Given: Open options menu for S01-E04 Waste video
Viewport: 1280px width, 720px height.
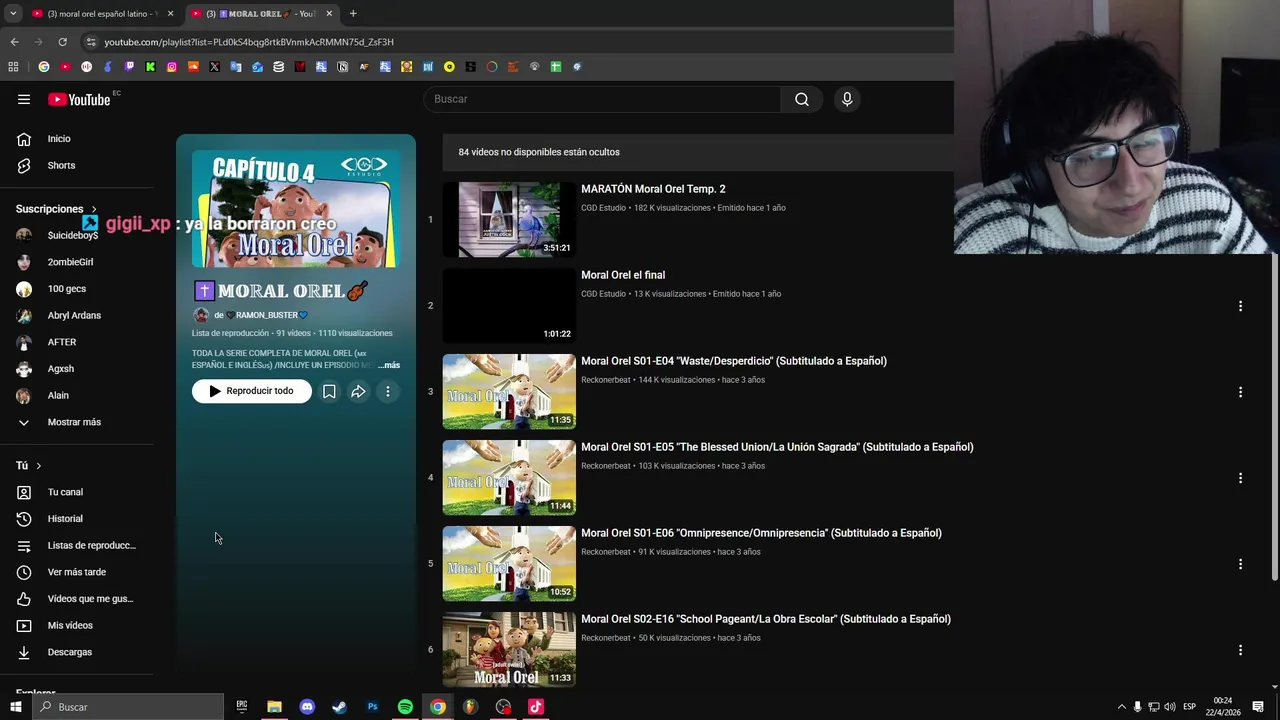Looking at the screenshot, I should point(1240,392).
